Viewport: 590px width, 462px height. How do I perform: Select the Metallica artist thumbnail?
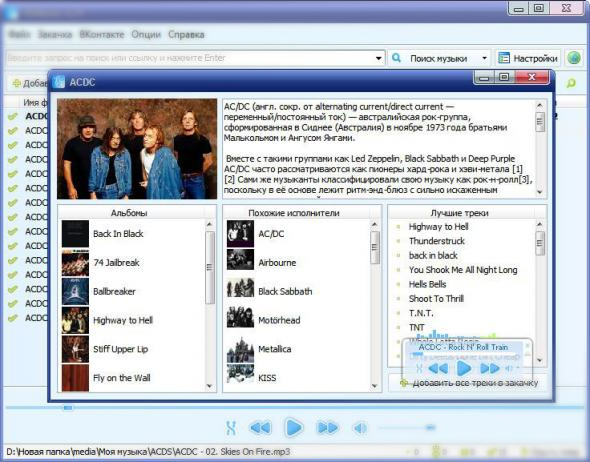tap(240, 349)
